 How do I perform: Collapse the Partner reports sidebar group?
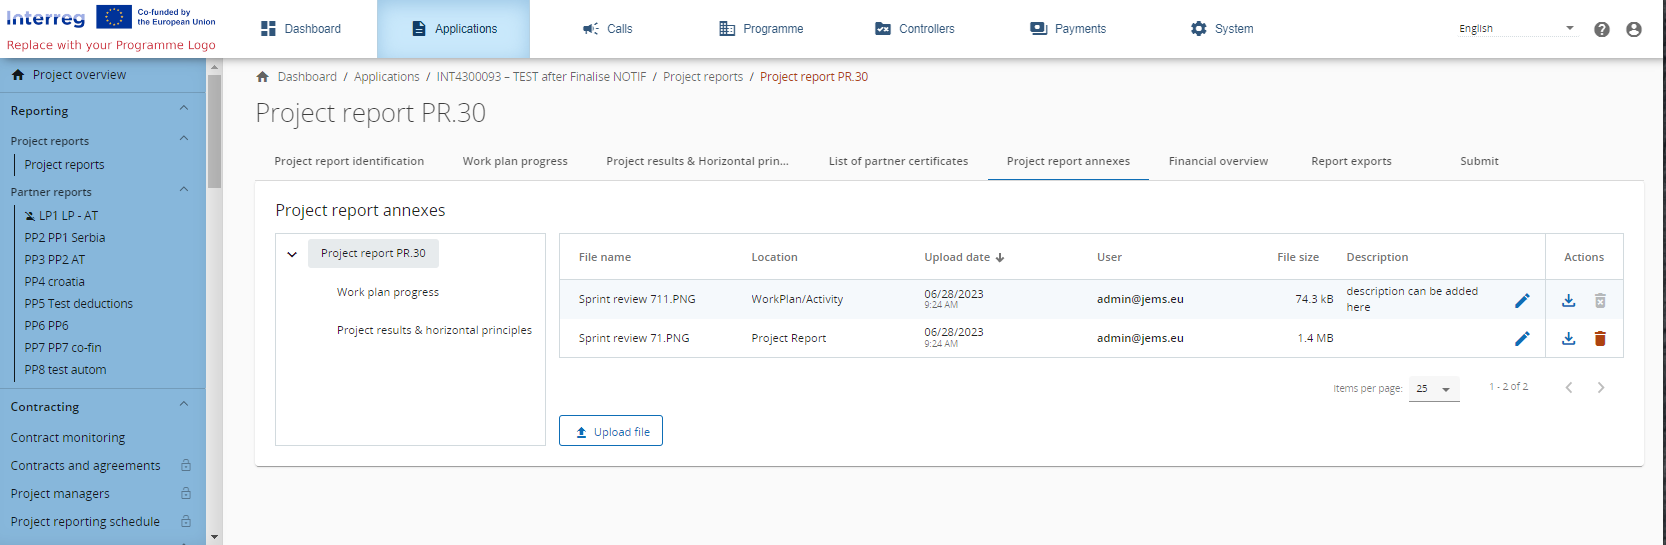click(183, 190)
